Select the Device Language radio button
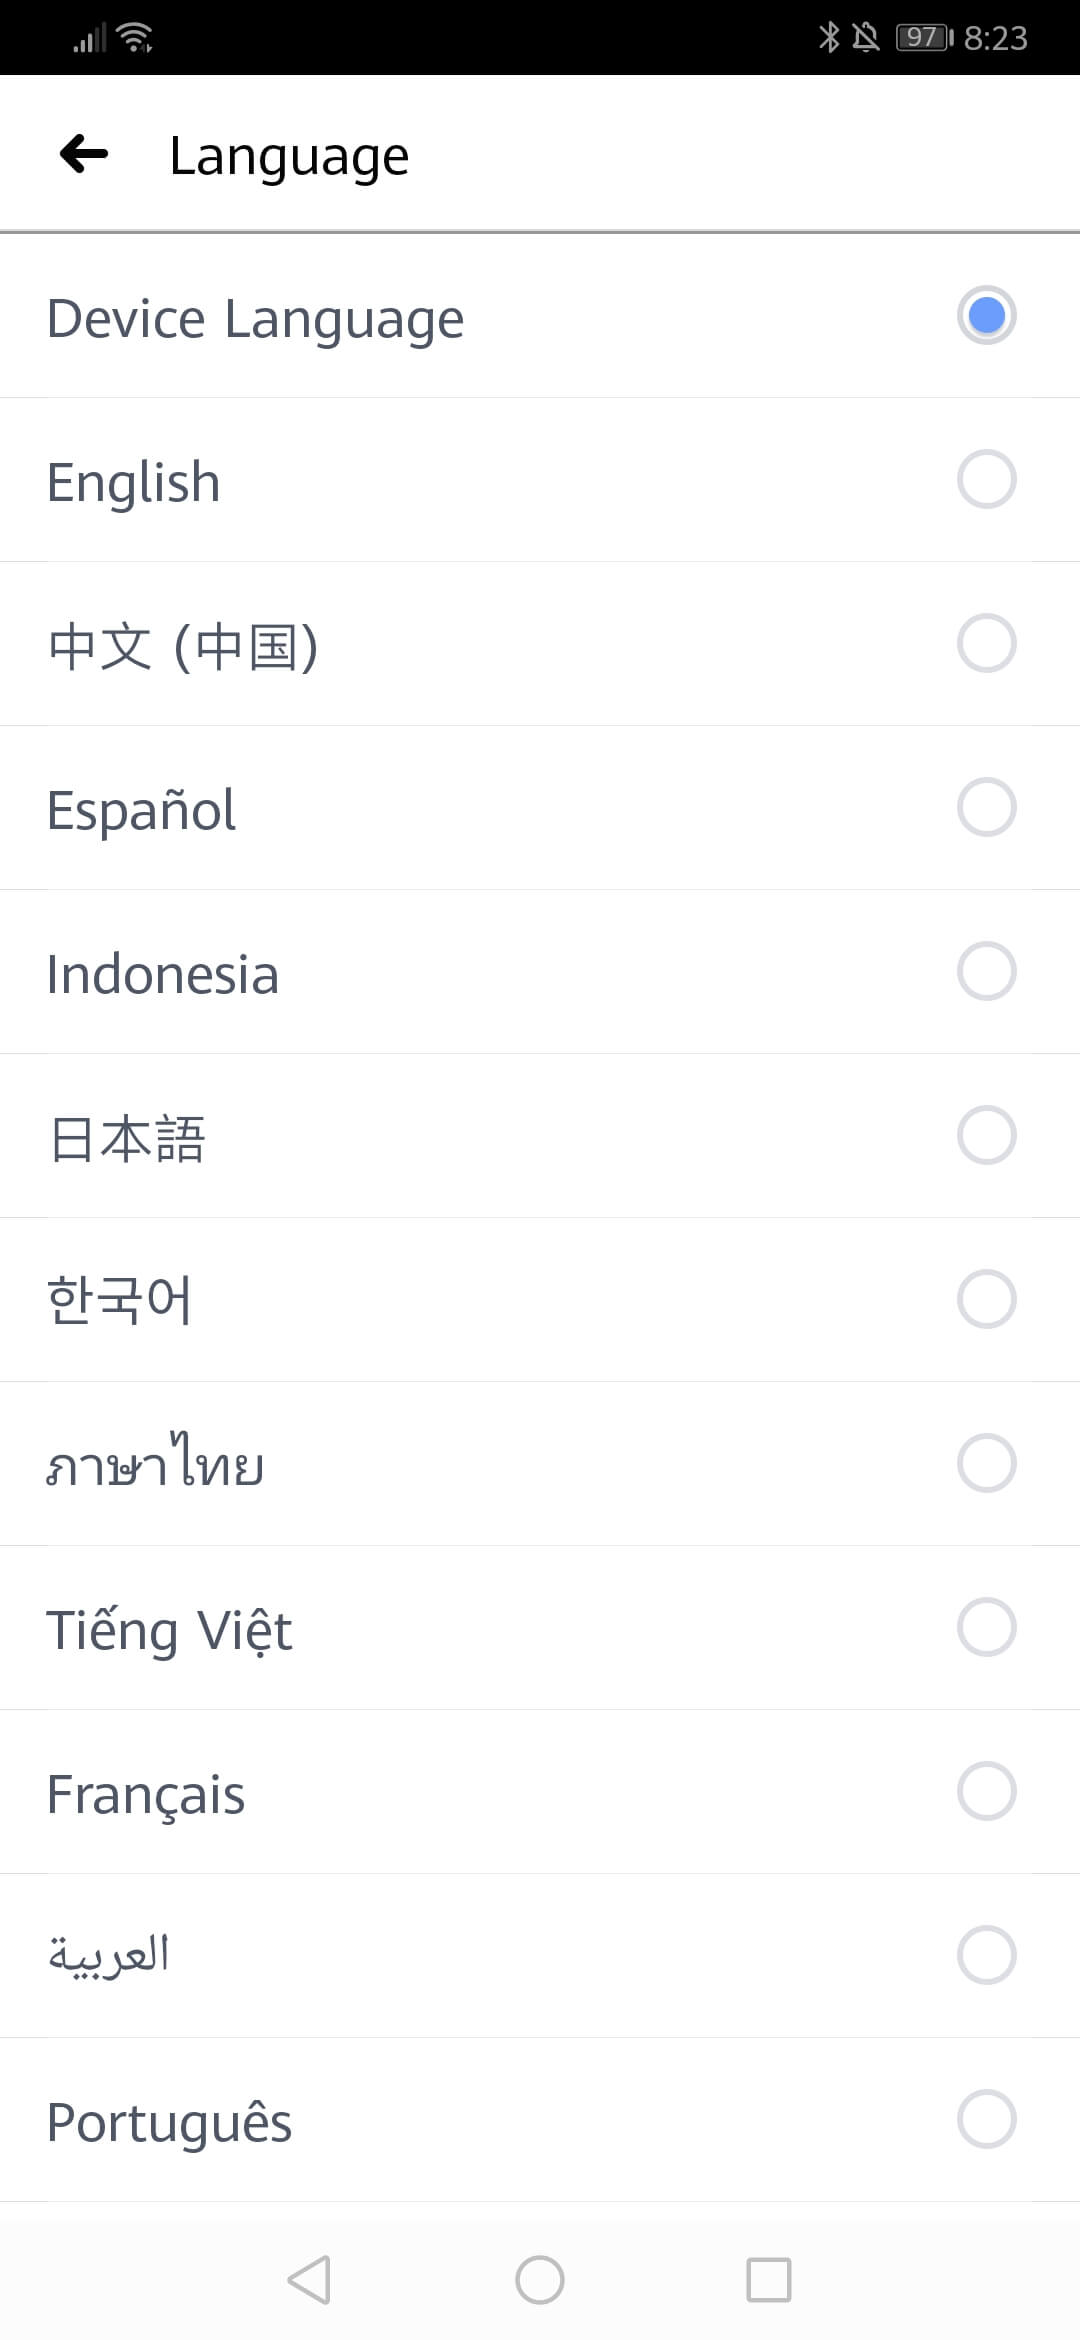 (986, 316)
